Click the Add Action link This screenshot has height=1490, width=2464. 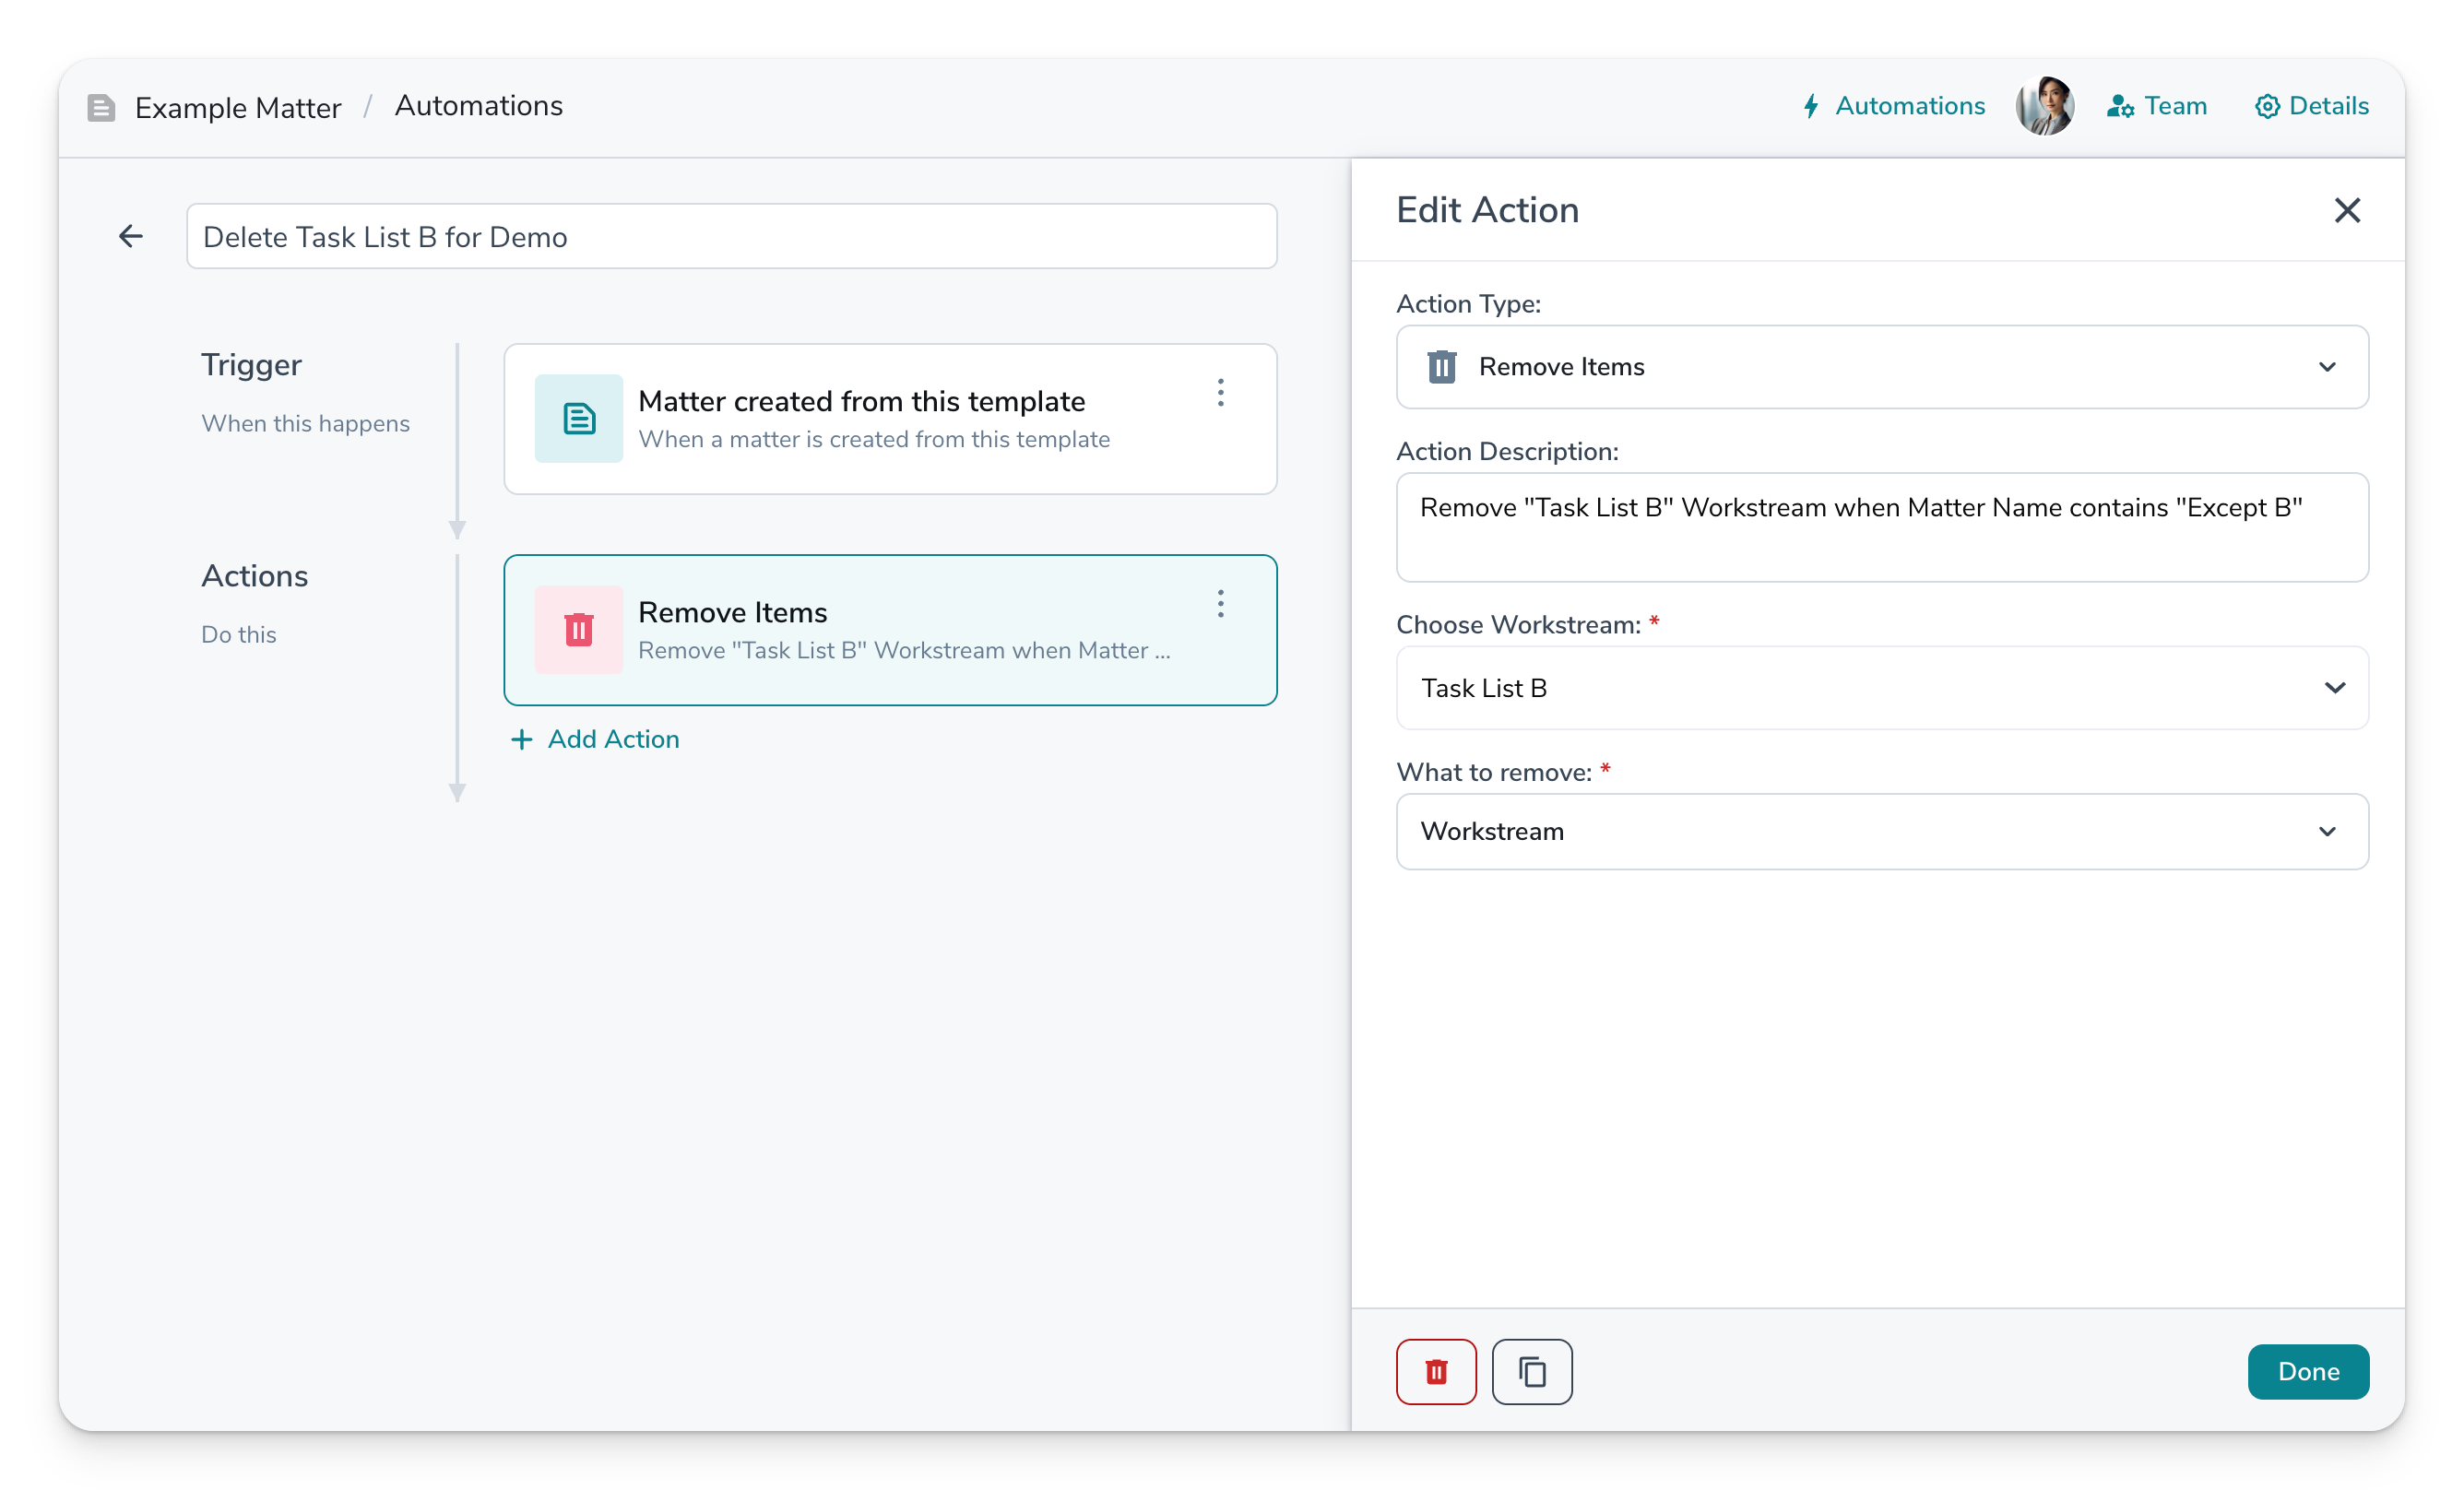click(x=595, y=739)
